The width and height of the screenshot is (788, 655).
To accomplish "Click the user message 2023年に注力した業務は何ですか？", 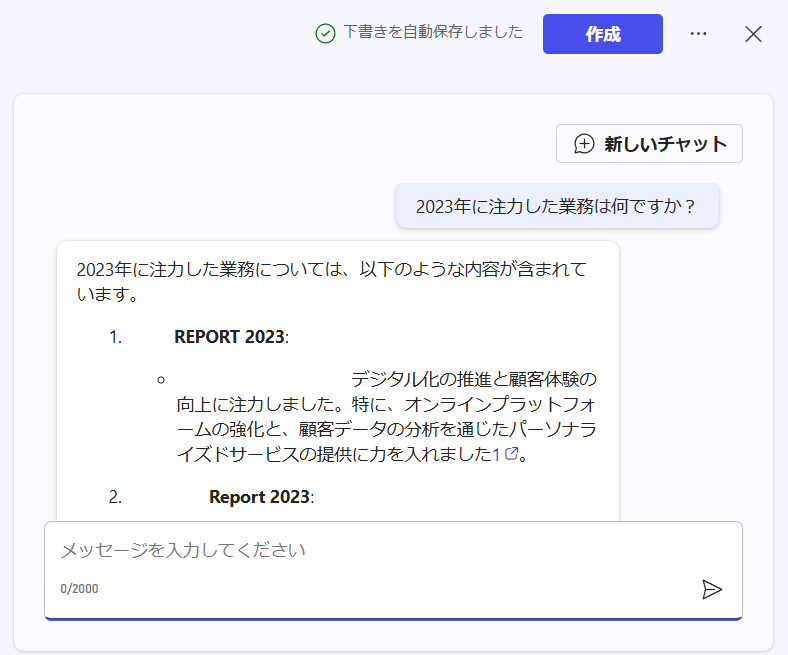I will 557,206.
